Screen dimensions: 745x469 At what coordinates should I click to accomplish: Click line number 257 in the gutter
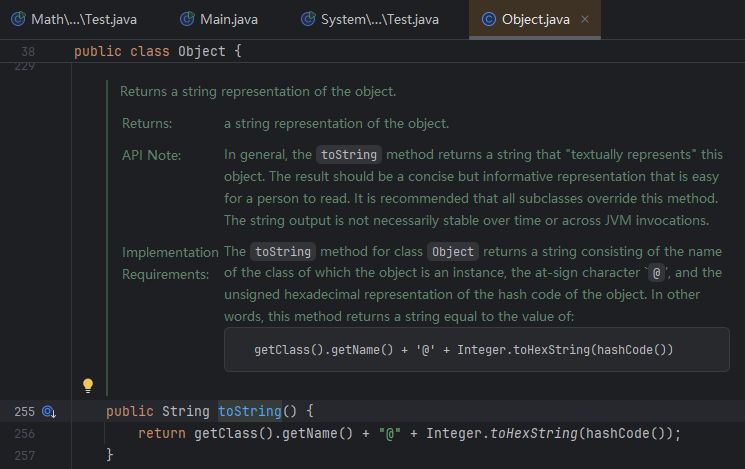[x=24, y=455]
